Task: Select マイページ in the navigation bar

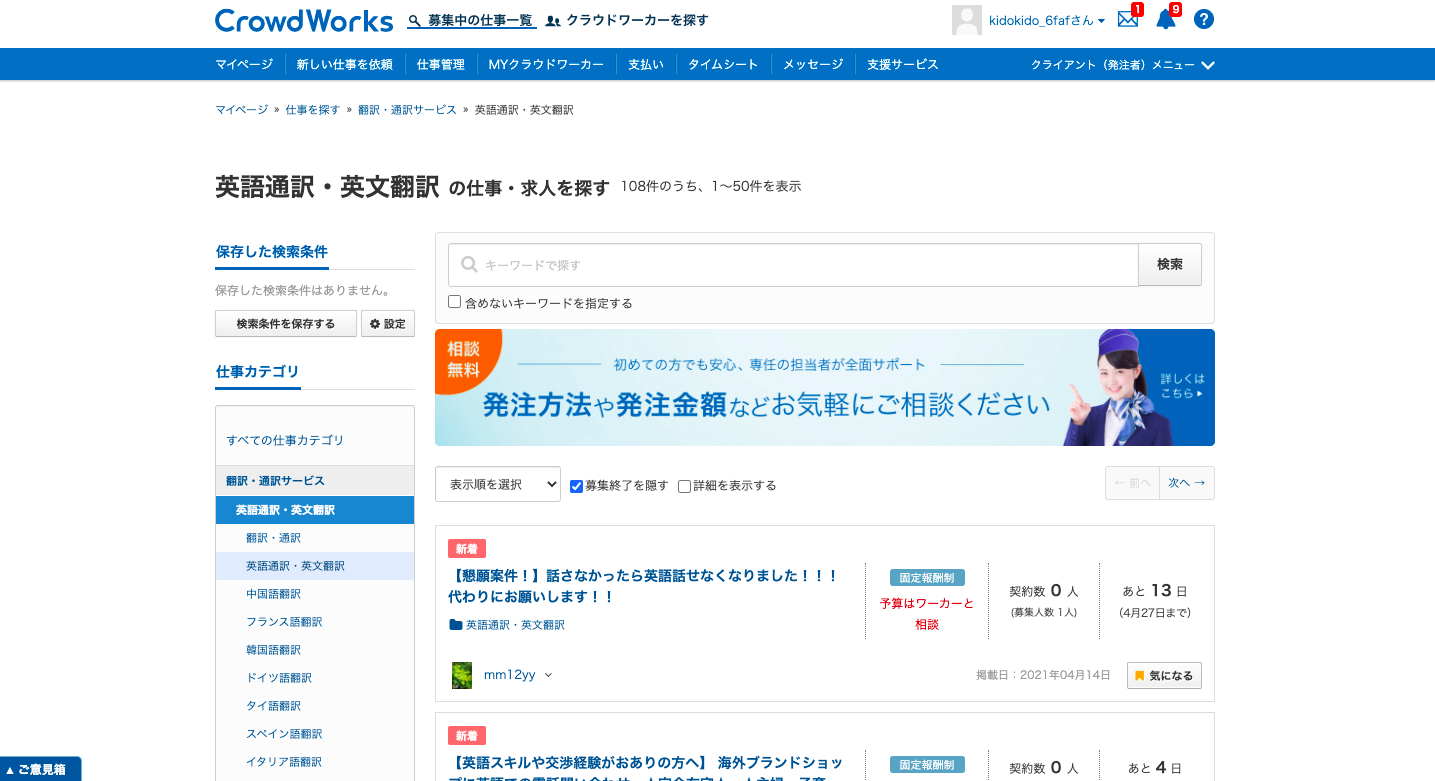Action: point(243,64)
